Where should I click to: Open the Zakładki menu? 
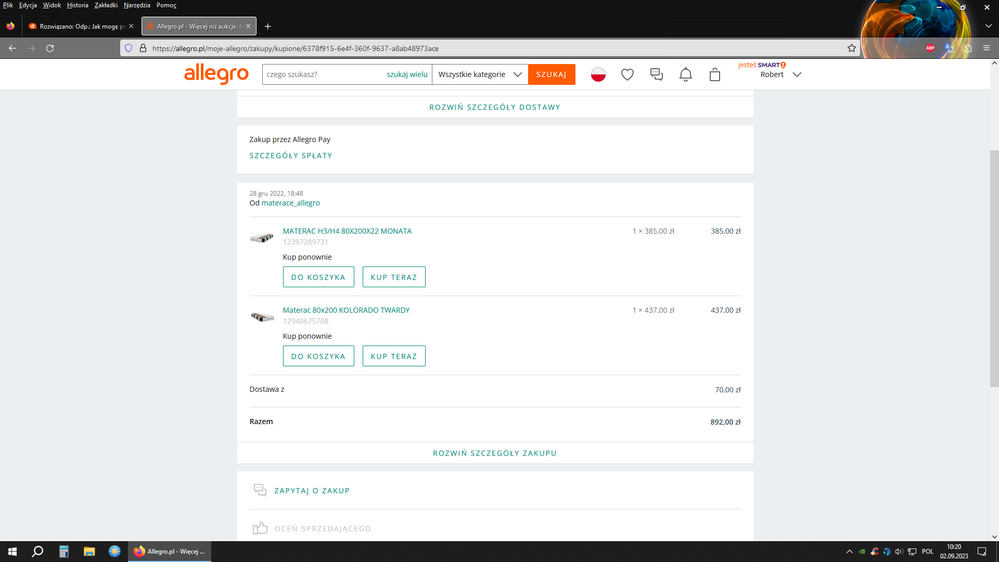pyautogui.click(x=106, y=5)
